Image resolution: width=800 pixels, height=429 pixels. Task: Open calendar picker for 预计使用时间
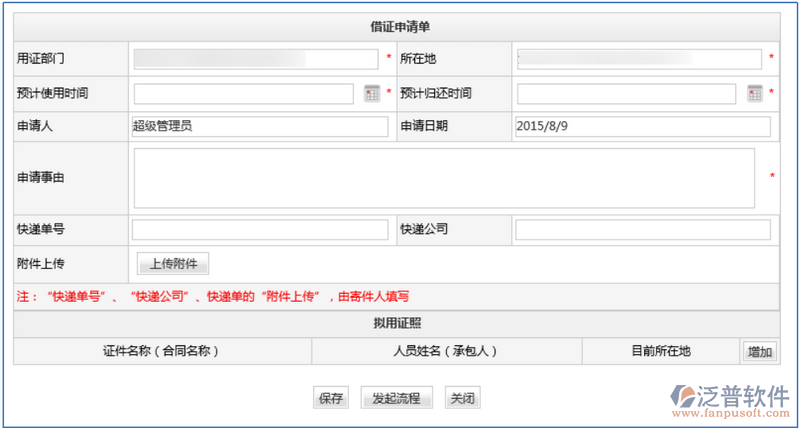coord(372,93)
